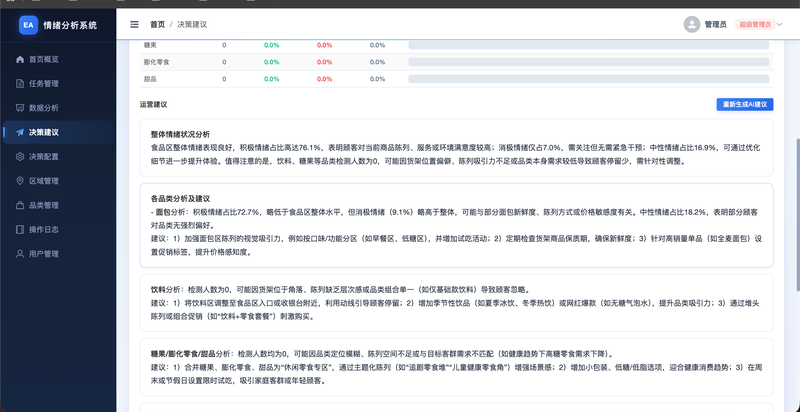Viewport: 800px width, 412px height.
Task: Click the 糖果 category cell
Action: click(150, 45)
